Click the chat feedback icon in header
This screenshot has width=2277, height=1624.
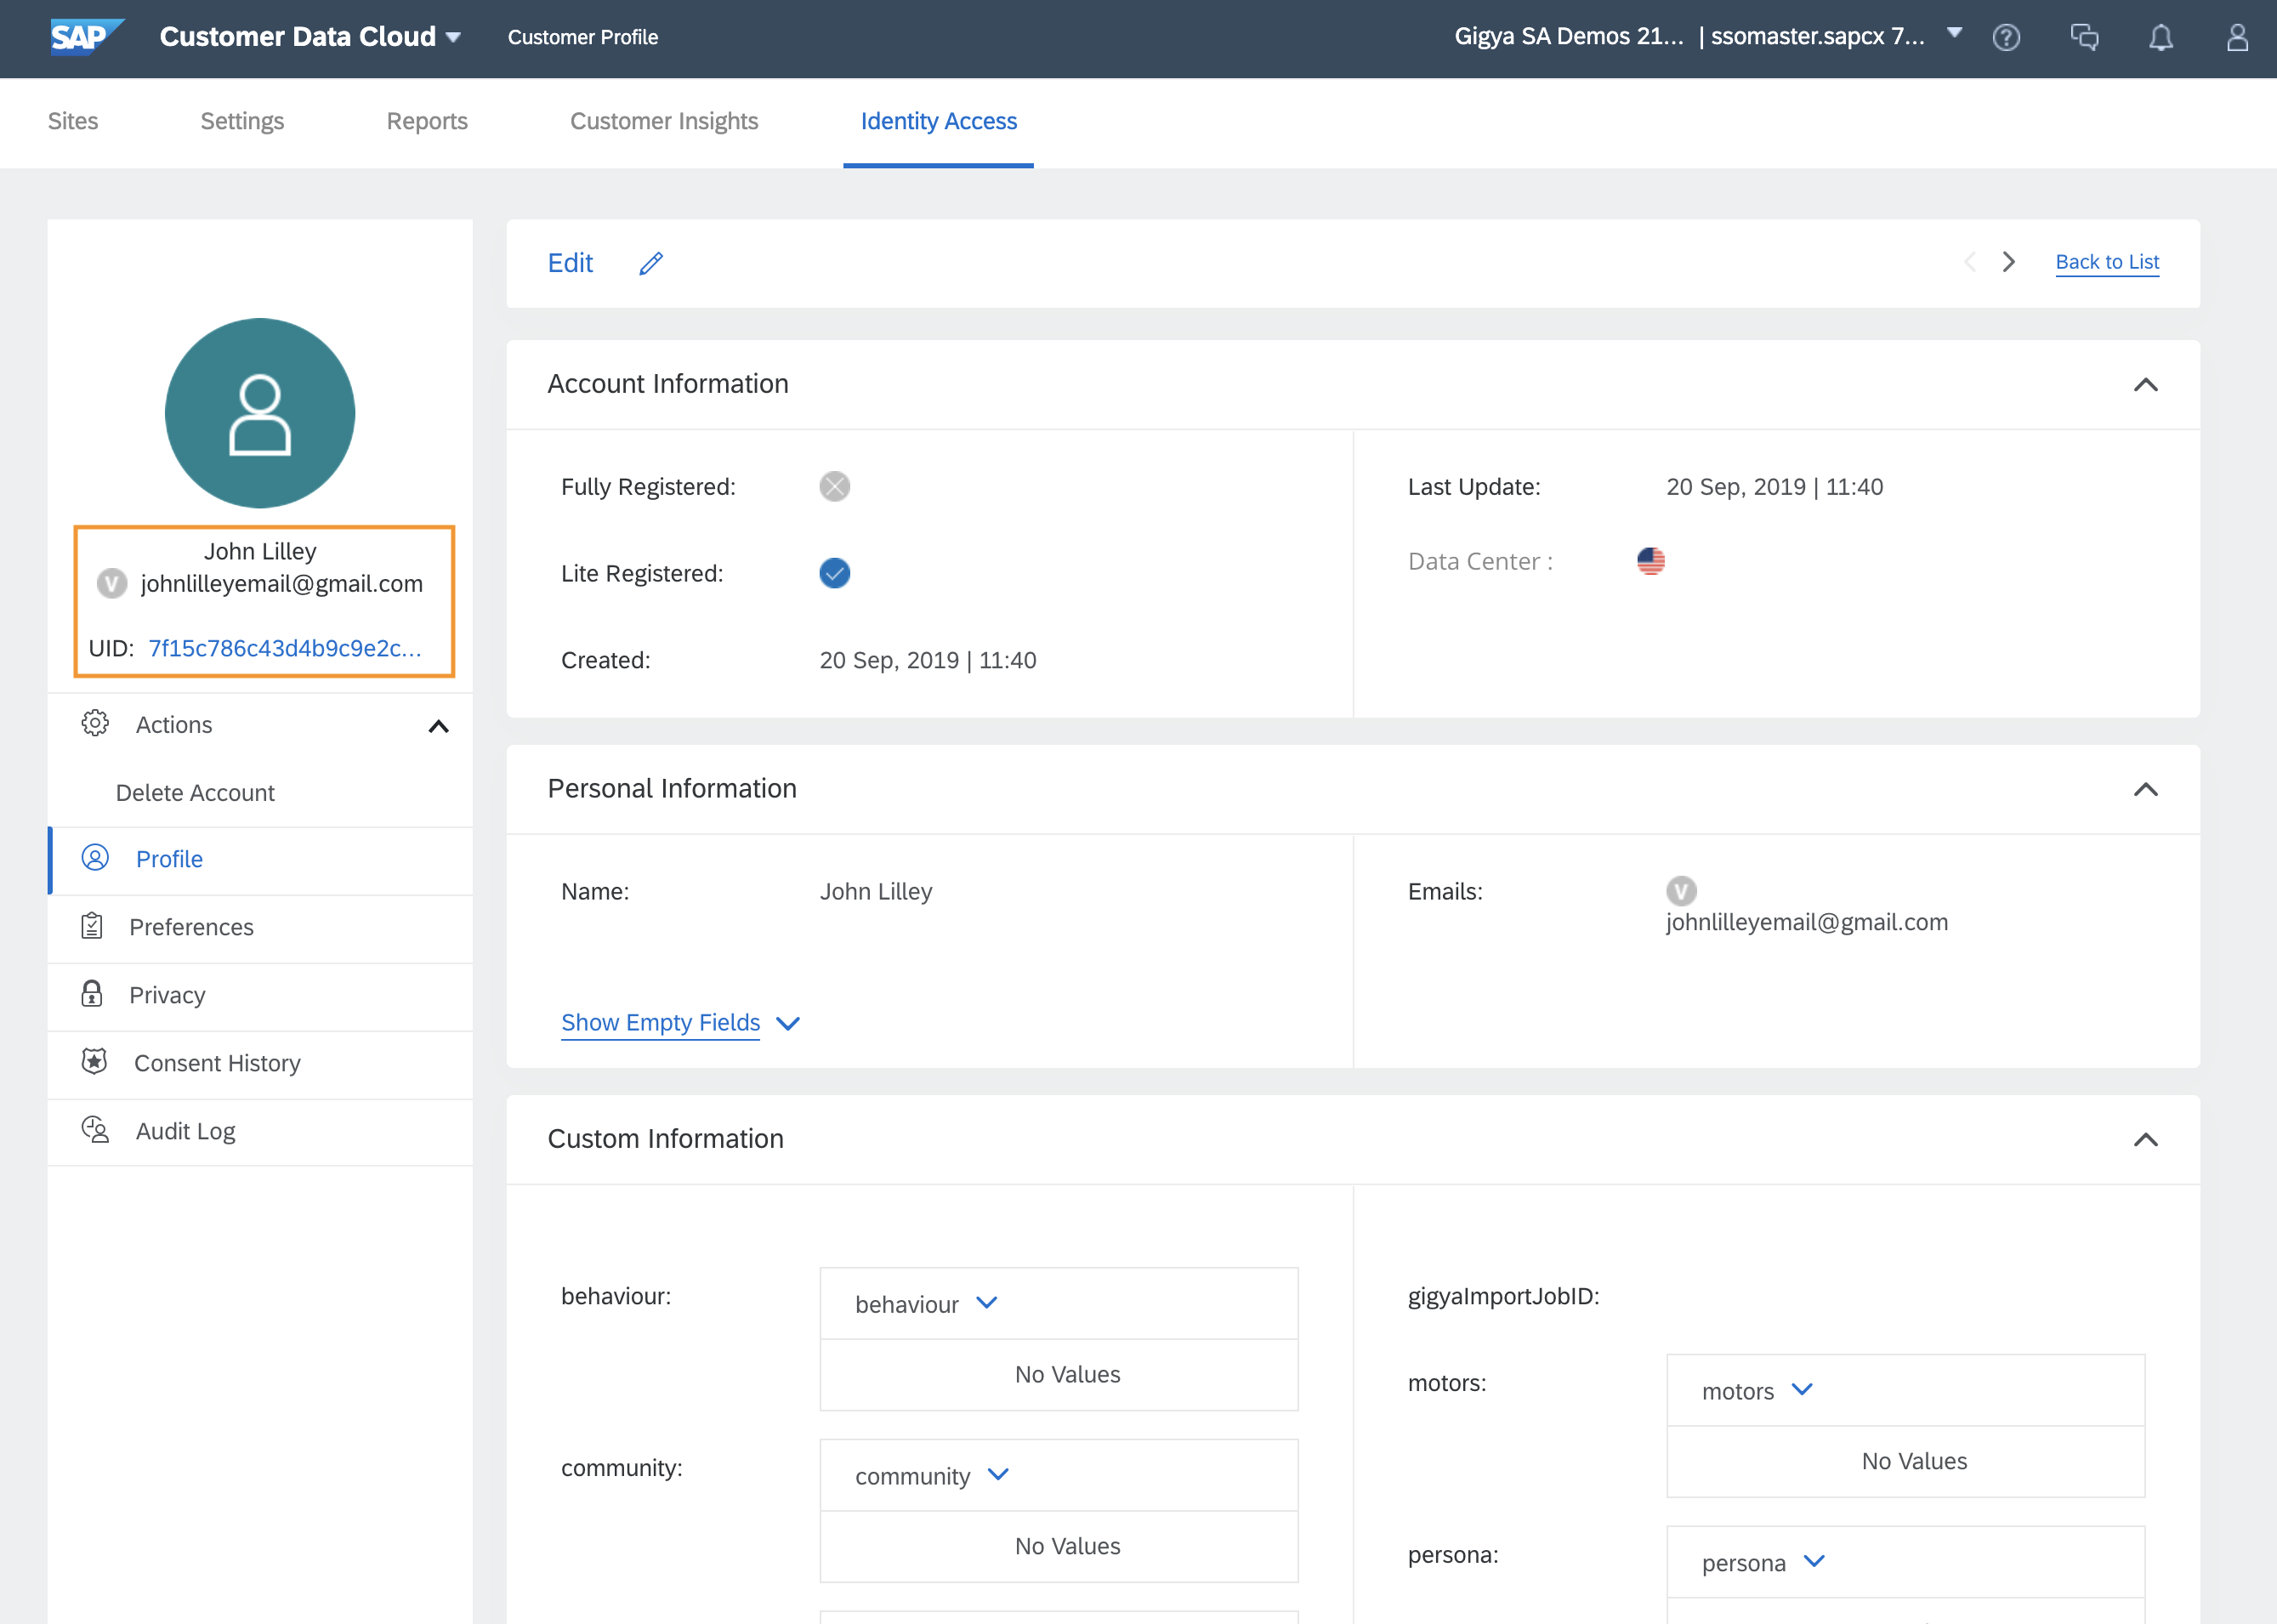[x=2084, y=38]
